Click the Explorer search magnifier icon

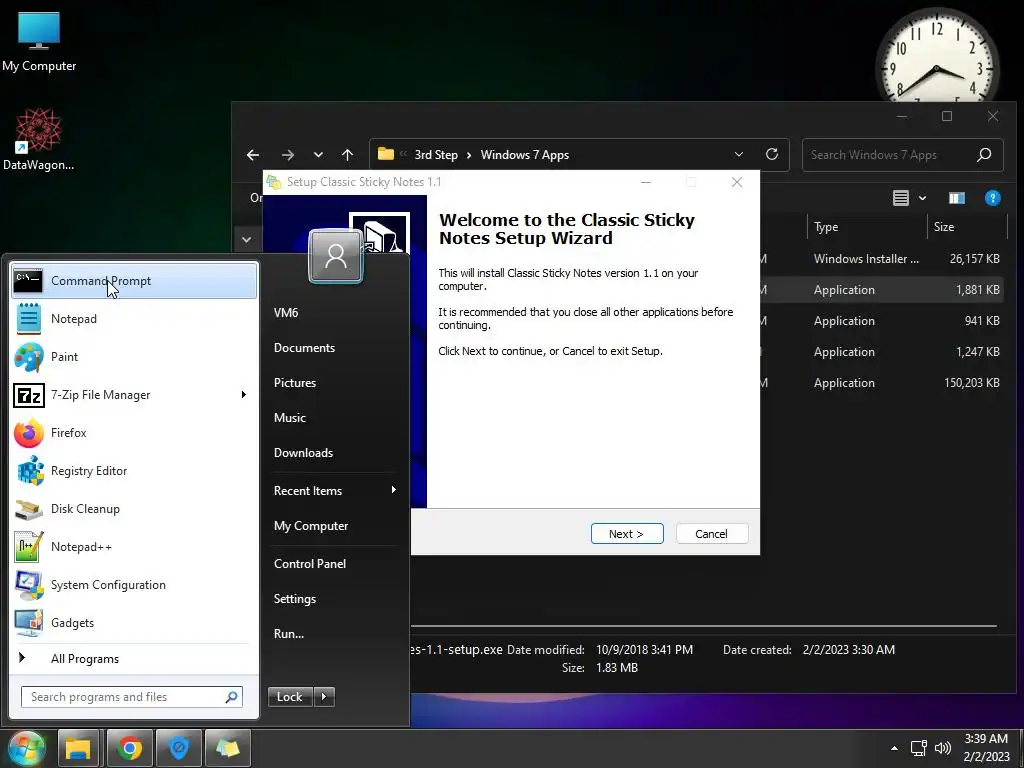pyautogui.click(x=984, y=155)
